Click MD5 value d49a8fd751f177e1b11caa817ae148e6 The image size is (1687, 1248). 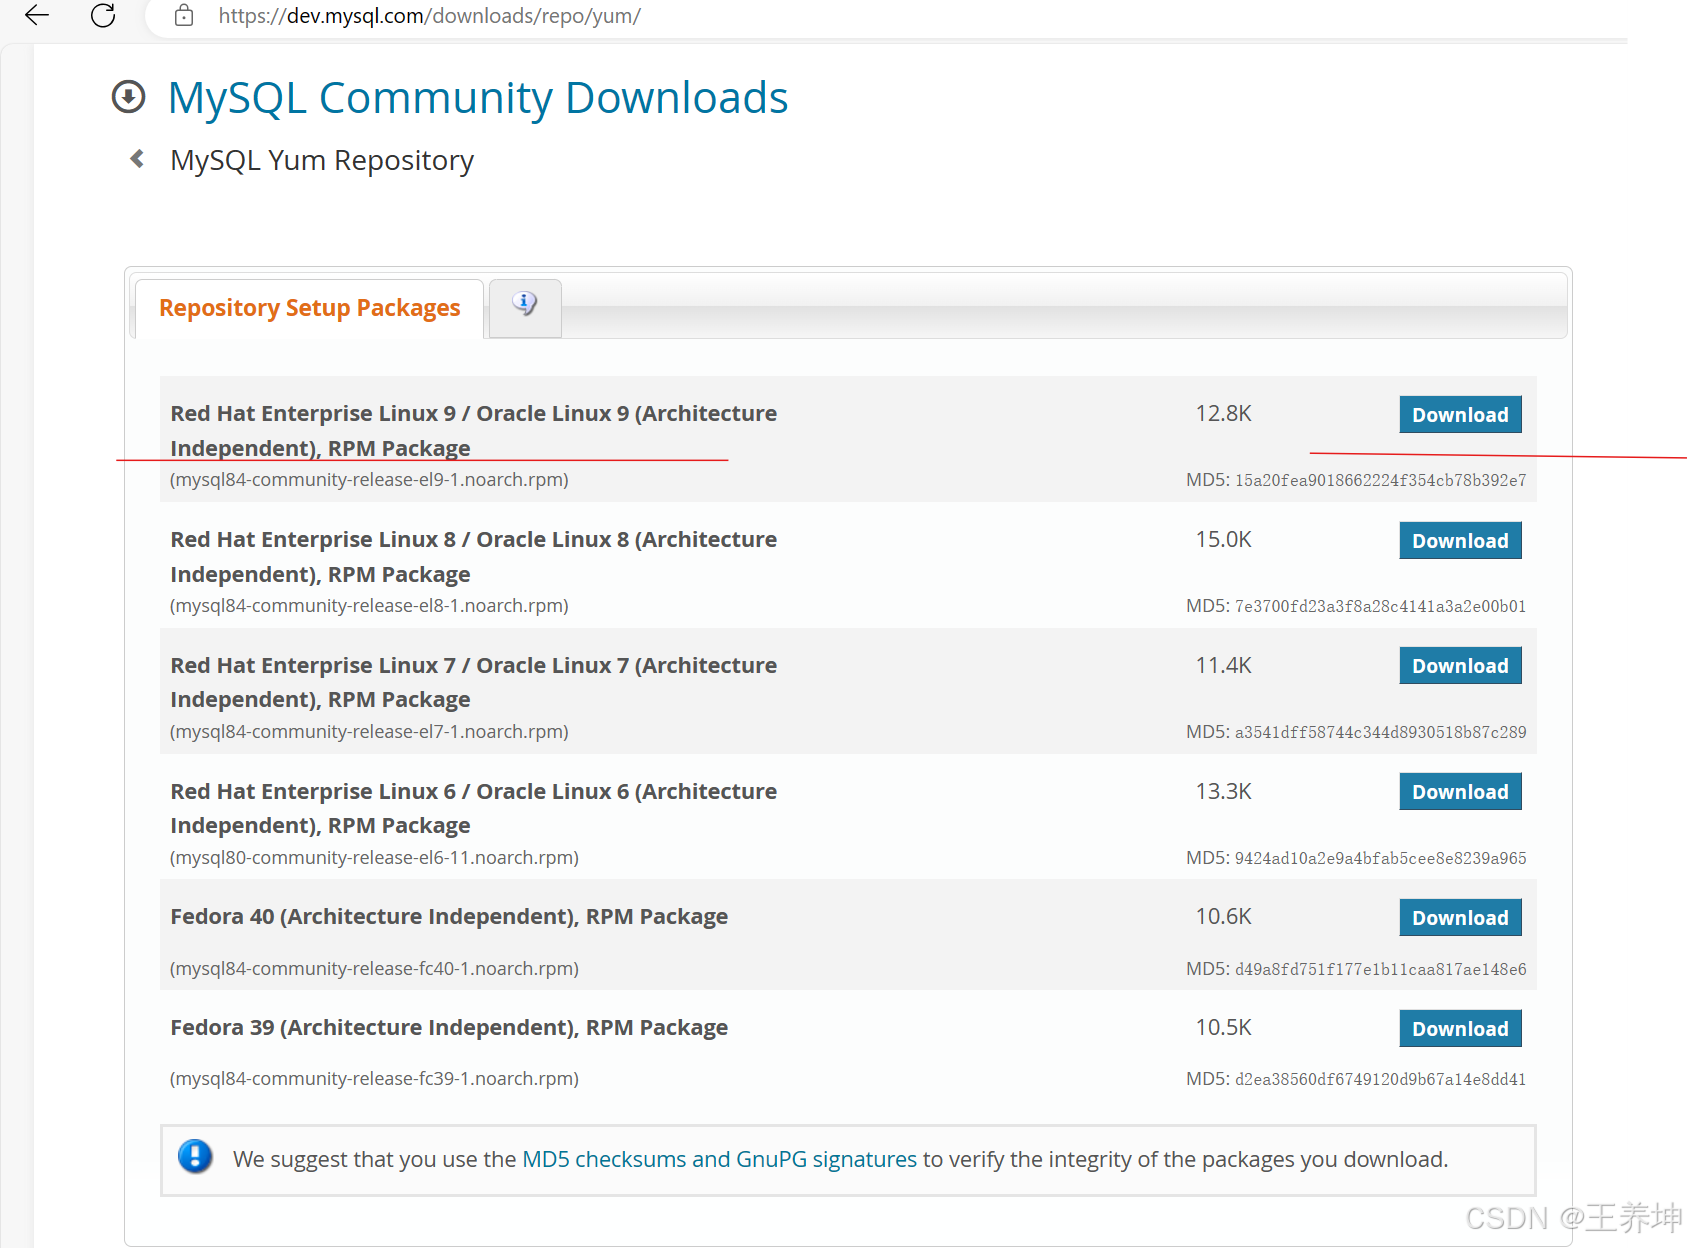pos(1380,969)
